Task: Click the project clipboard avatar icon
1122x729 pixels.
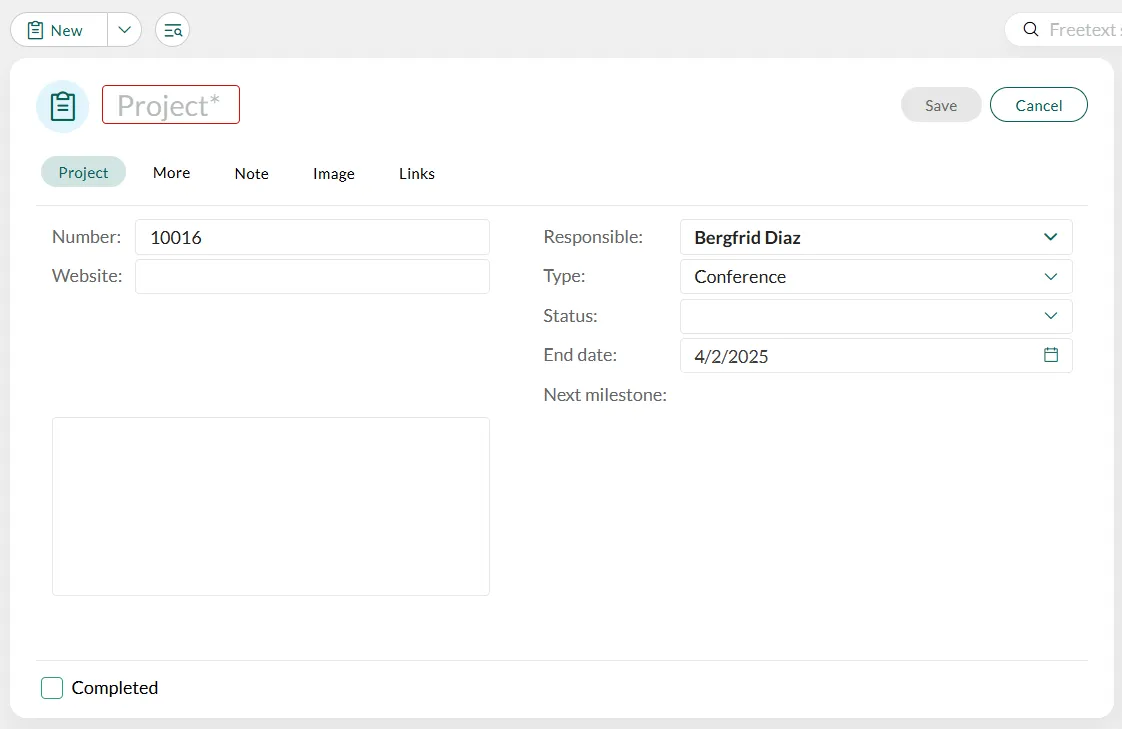Action: click(62, 106)
